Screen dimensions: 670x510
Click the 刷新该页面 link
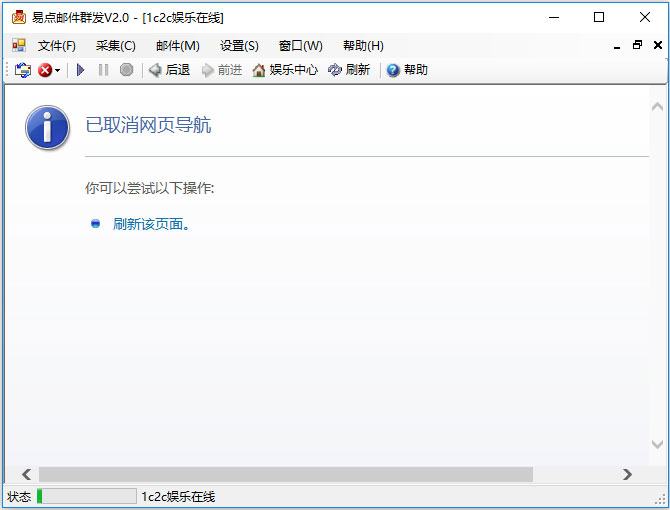coord(151,224)
